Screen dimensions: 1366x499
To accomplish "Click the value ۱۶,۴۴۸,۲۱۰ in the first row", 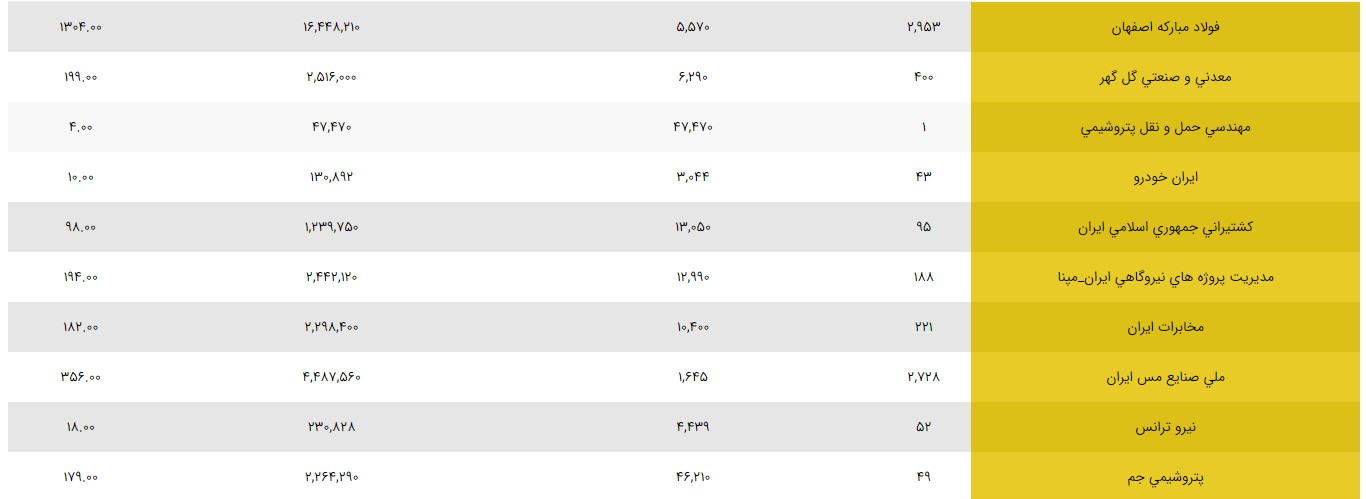I will [x=331, y=27].
